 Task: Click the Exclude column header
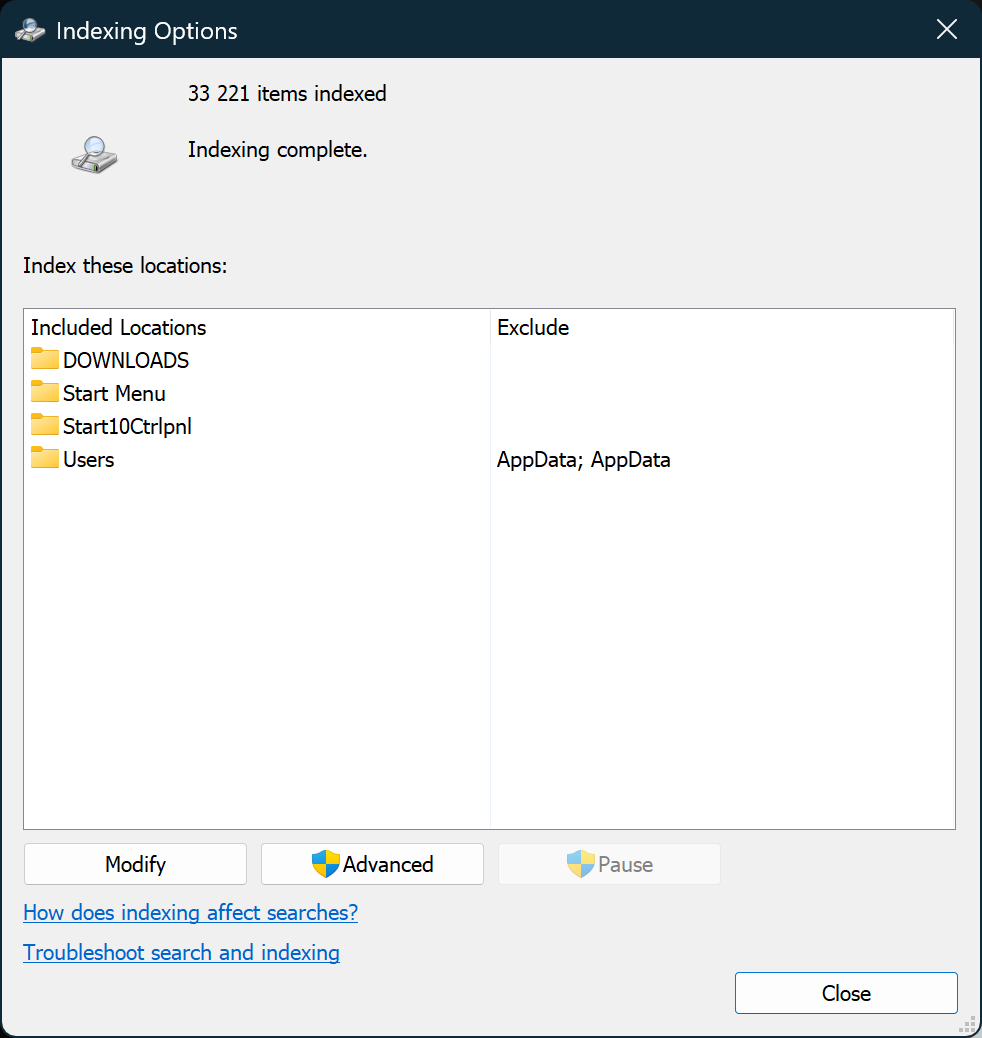(x=533, y=328)
